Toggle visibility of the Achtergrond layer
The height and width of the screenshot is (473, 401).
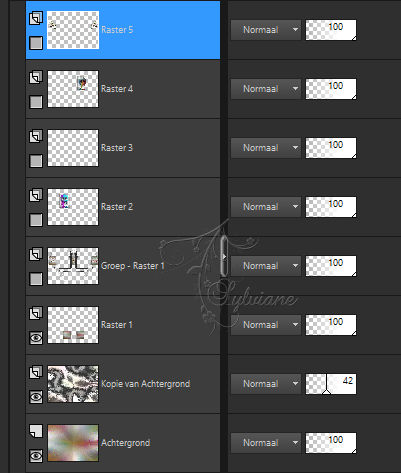[36, 456]
